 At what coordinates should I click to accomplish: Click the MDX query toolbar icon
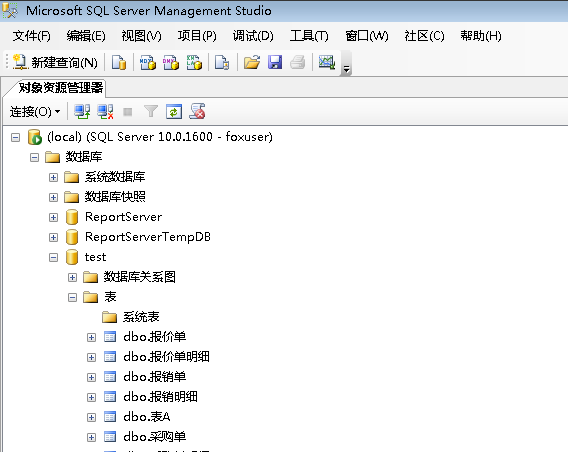[147, 62]
